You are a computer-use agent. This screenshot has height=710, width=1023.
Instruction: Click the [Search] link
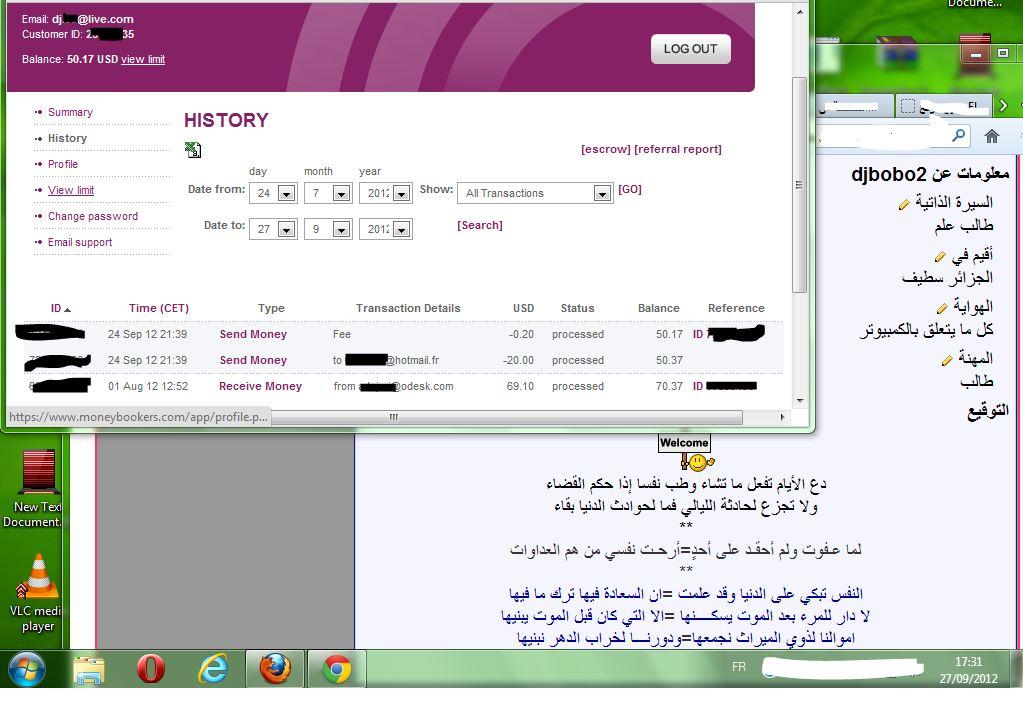480,225
